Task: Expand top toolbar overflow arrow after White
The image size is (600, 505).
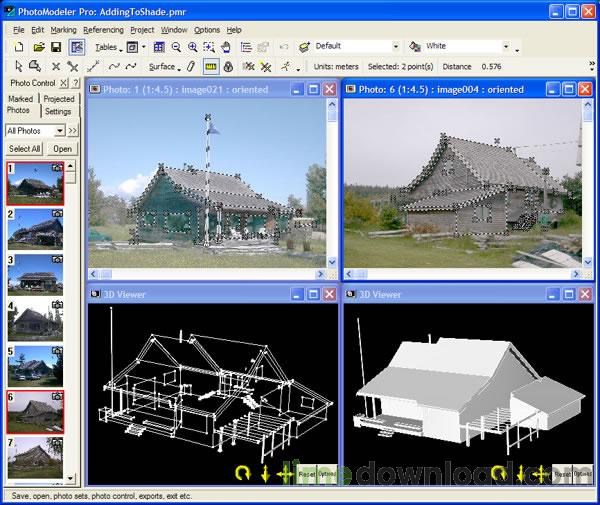Action: (x=517, y=50)
